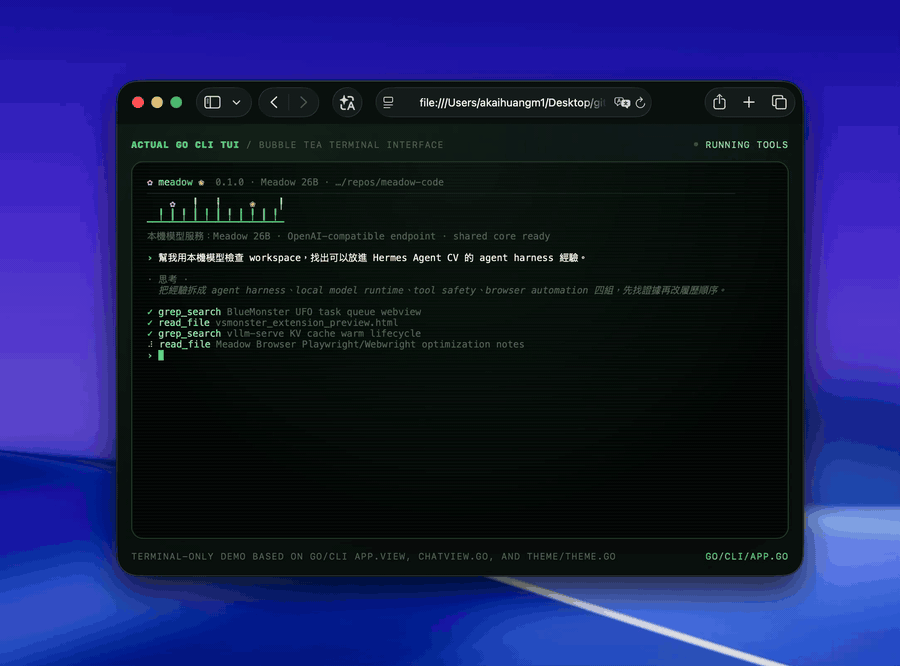The image size is (900, 666).
Task: Click the translate extension icon
Action: point(347,103)
